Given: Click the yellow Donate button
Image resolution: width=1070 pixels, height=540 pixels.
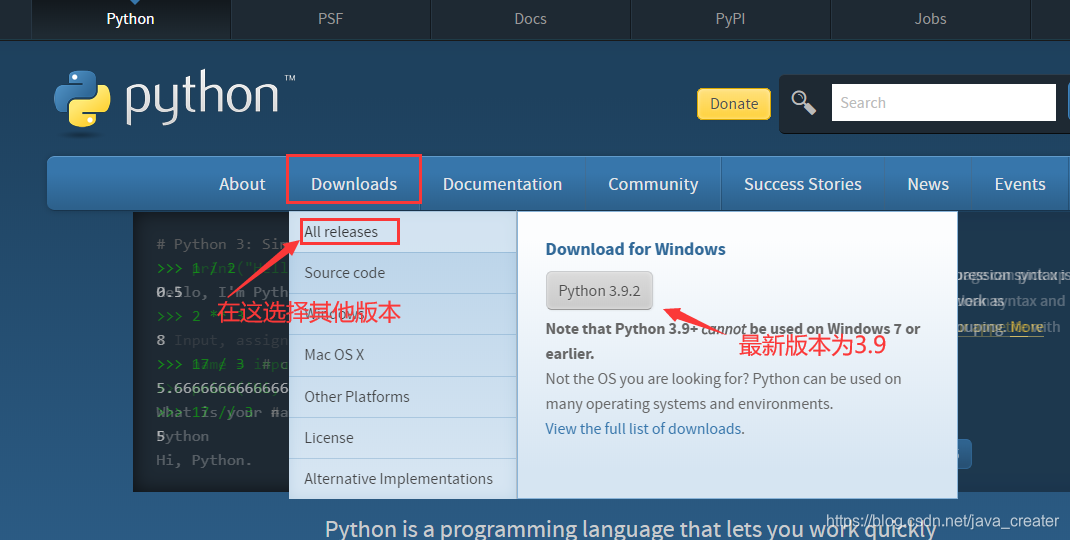Looking at the screenshot, I should pyautogui.click(x=734, y=104).
